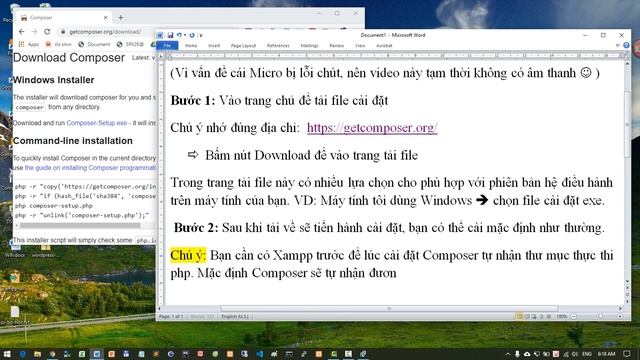Click the tab selector at the ruler's left end

pos(161,57)
